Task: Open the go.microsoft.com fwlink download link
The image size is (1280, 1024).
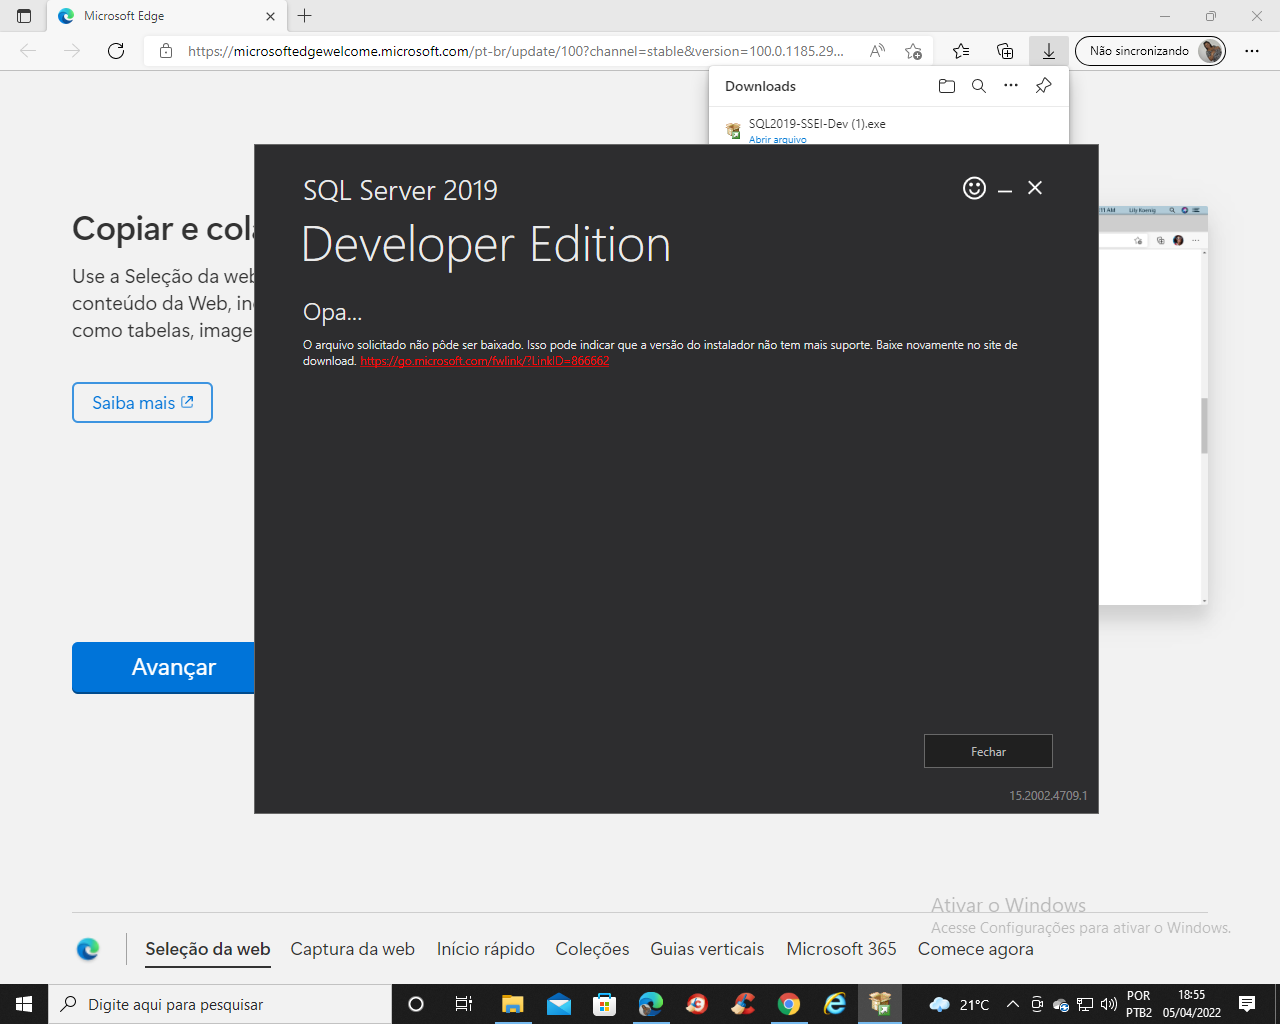Action: coord(485,361)
